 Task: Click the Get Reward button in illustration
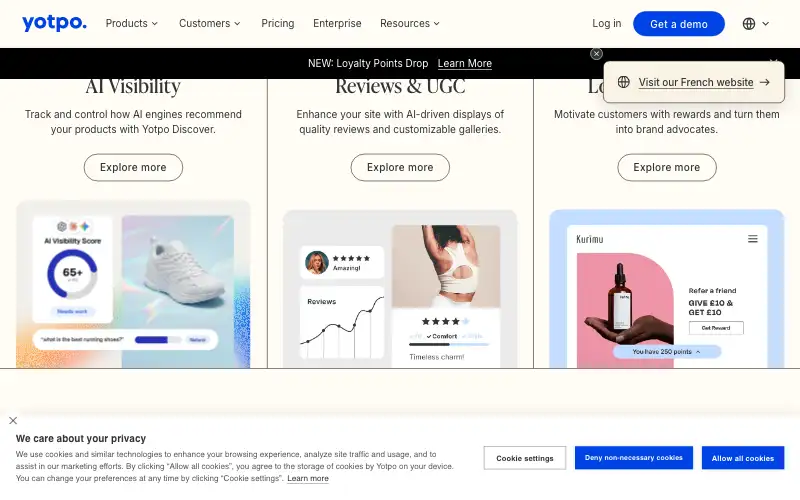[716, 328]
